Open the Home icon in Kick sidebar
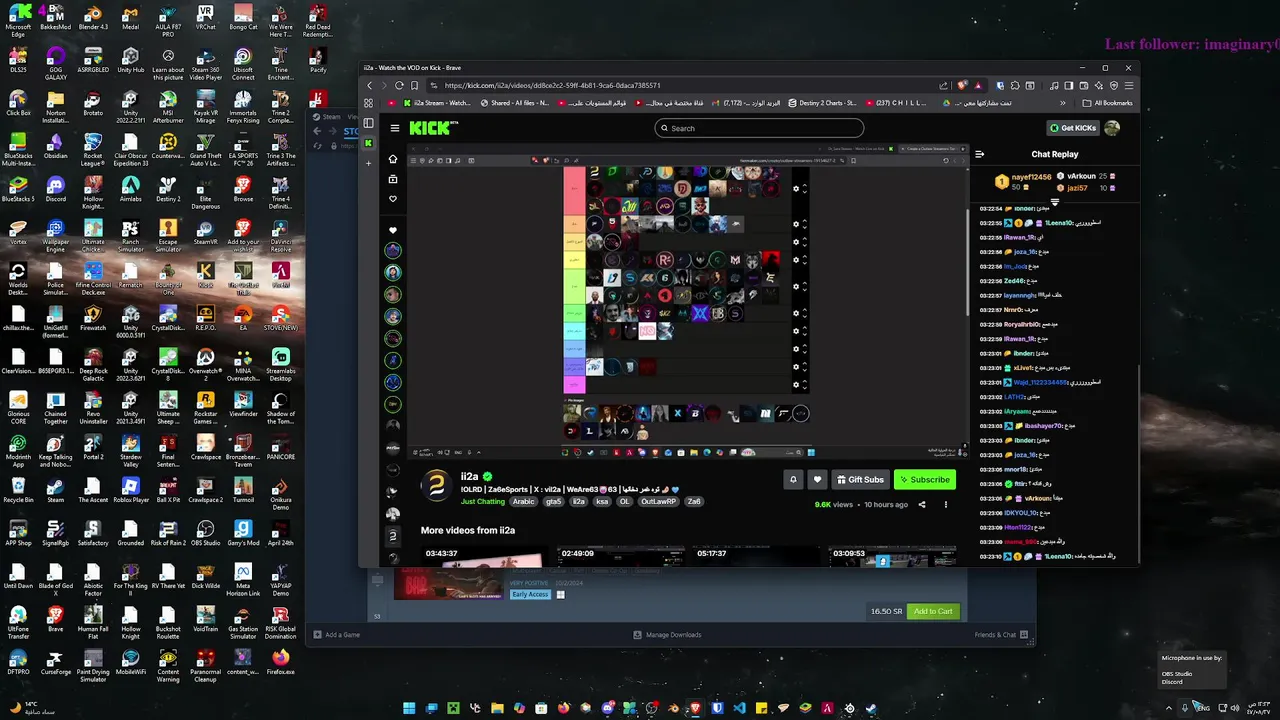Screen dimensions: 1280x720 pos(393,159)
